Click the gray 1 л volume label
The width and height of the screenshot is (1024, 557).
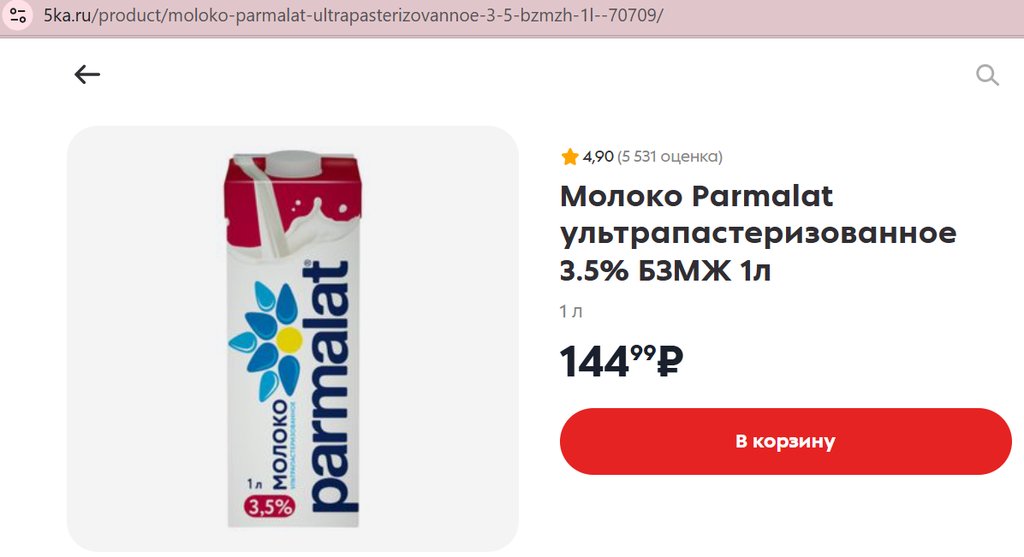coord(571,311)
